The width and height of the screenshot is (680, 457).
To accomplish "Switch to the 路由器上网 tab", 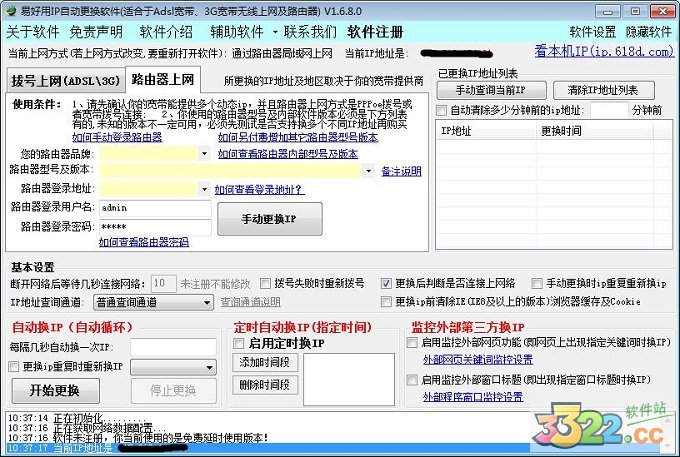I will pos(163,79).
